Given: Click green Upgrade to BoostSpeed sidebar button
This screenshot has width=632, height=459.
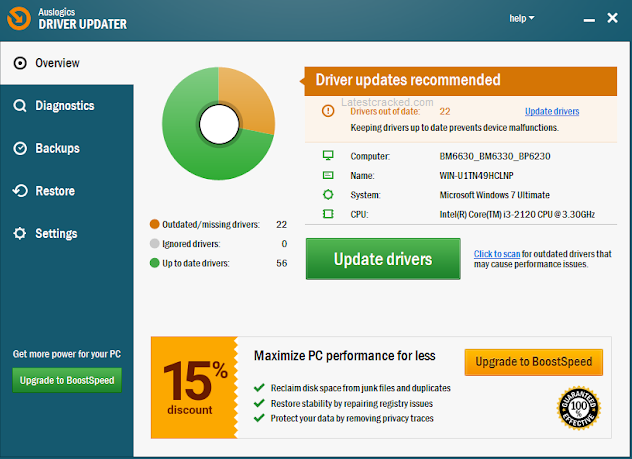Looking at the screenshot, I should (67, 380).
